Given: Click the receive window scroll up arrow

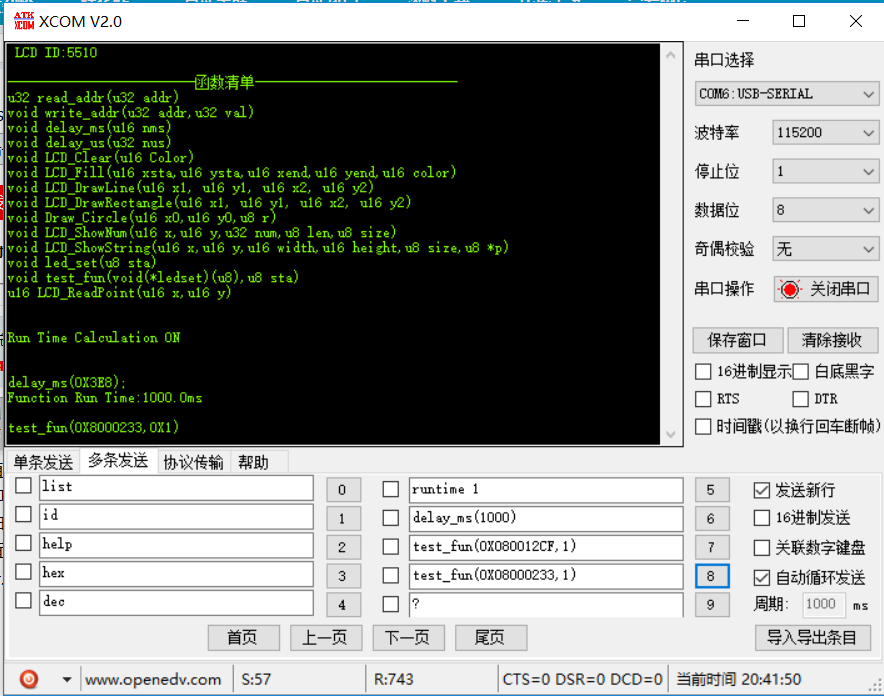Looking at the screenshot, I should pyautogui.click(x=670, y=55).
